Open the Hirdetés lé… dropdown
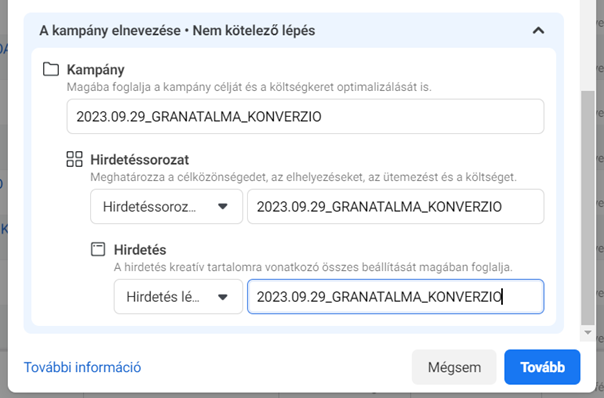 pos(178,297)
